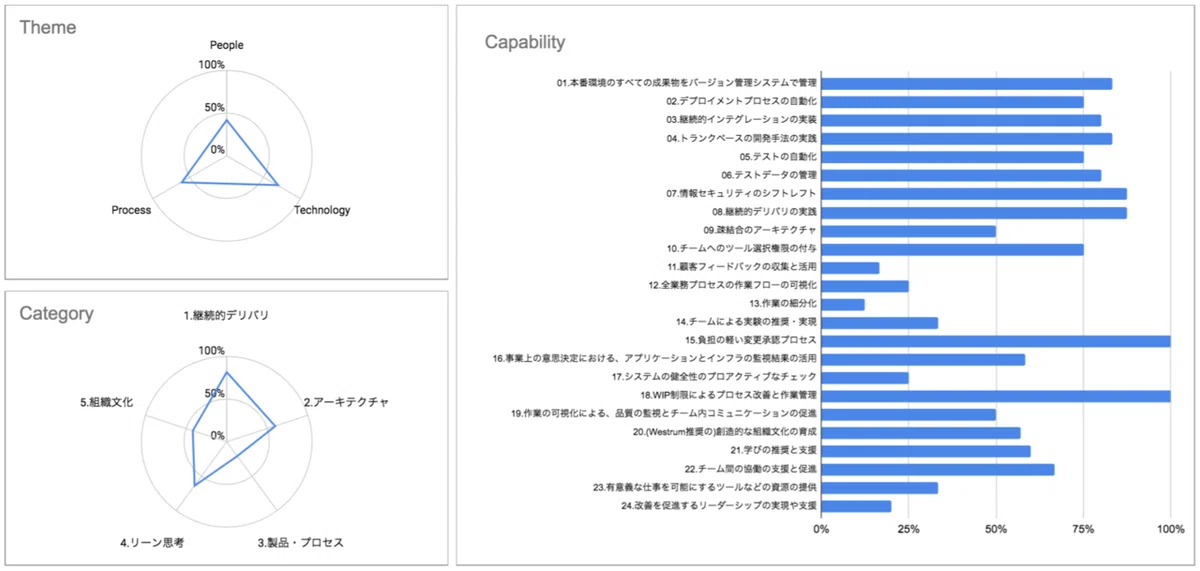Screen dimensions: 1200x571
Task: Click the 3.製品・プロセス category label
Action: click(x=300, y=542)
